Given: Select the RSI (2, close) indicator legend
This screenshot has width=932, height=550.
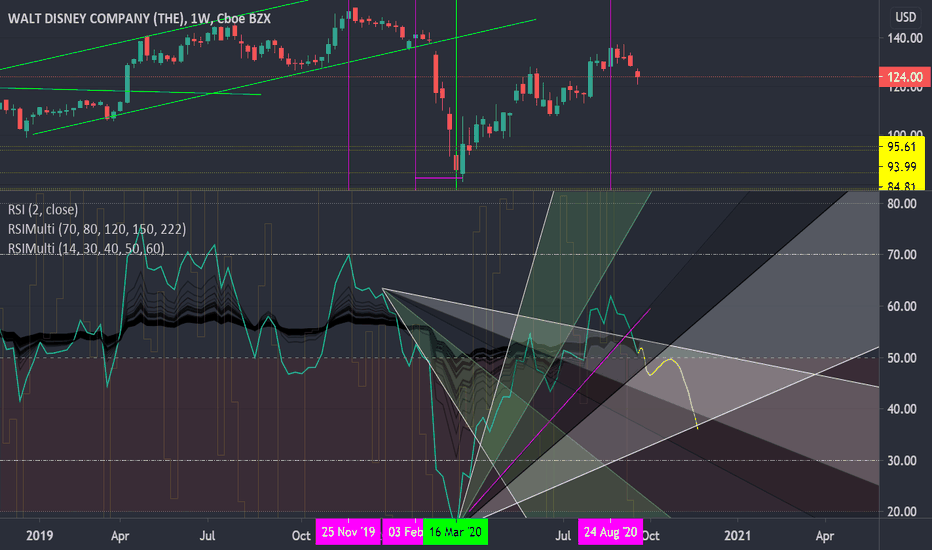Looking at the screenshot, I should 43,209.
